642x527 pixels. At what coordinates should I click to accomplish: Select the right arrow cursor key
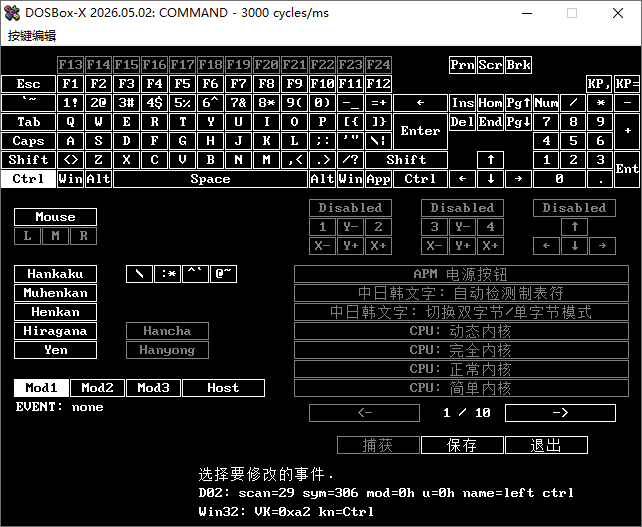(x=518, y=179)
